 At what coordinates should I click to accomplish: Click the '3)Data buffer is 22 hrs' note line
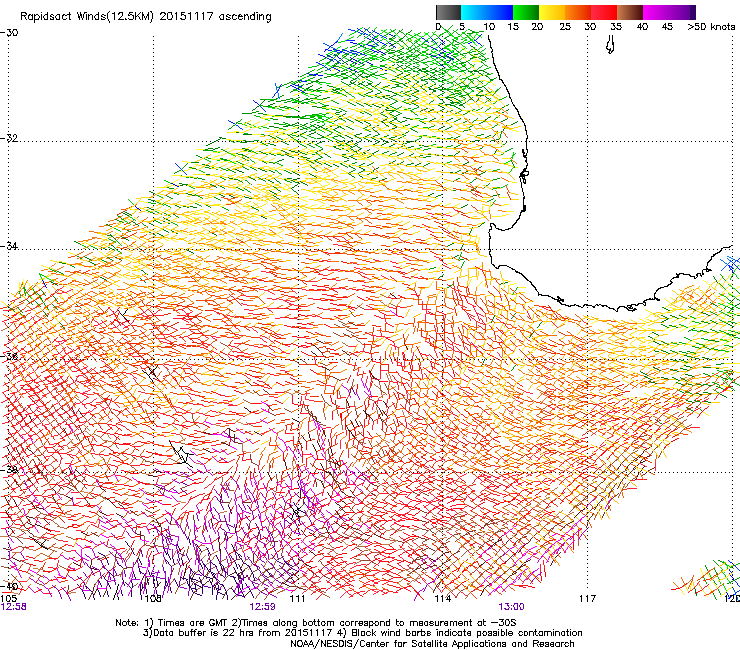click(362, 633)
